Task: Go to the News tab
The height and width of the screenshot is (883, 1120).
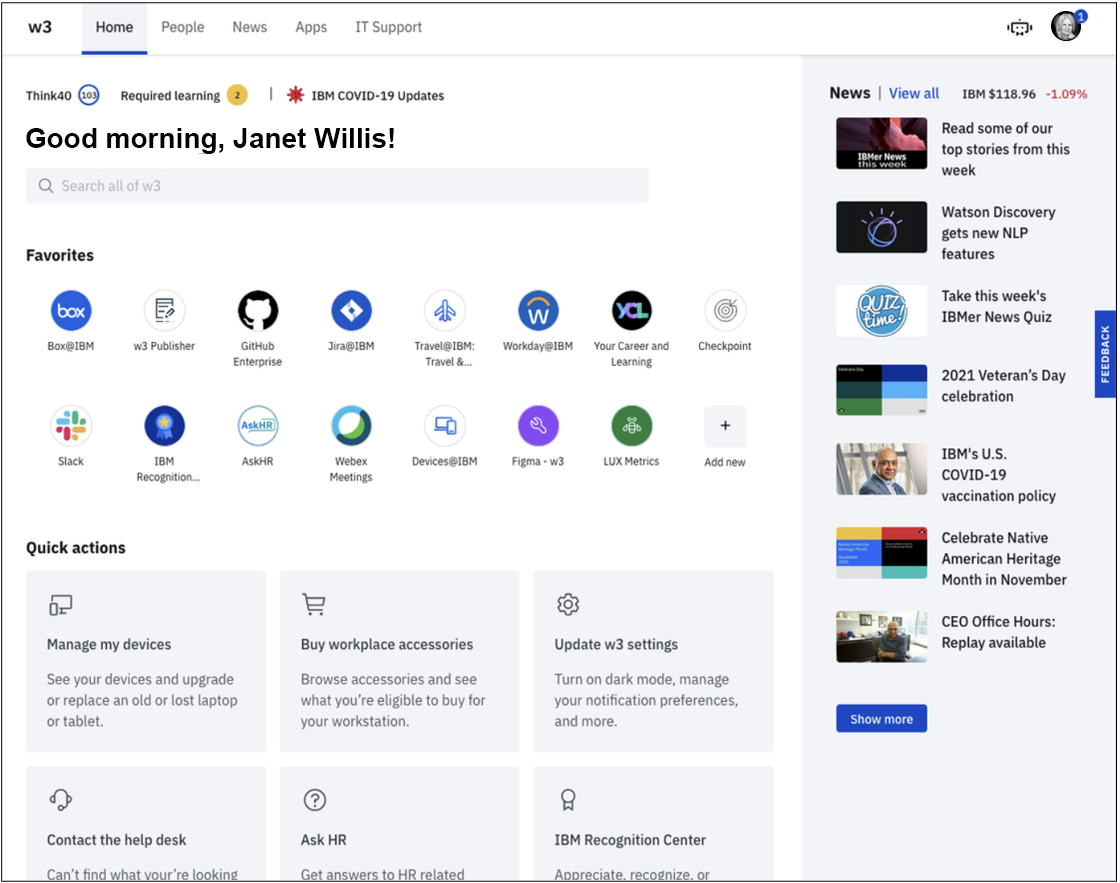Action: [x=249, y=27]
